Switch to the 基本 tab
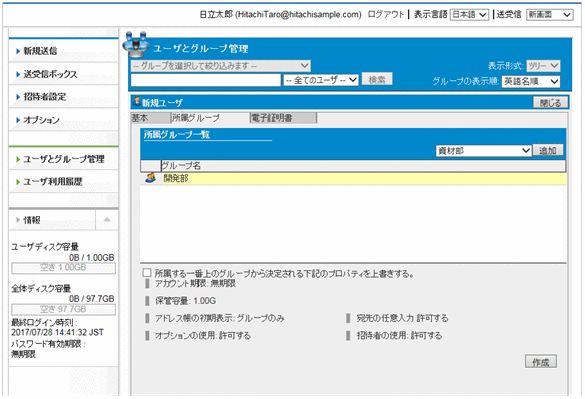The width and height of the screenshot is (585, 399). (150, 118)
